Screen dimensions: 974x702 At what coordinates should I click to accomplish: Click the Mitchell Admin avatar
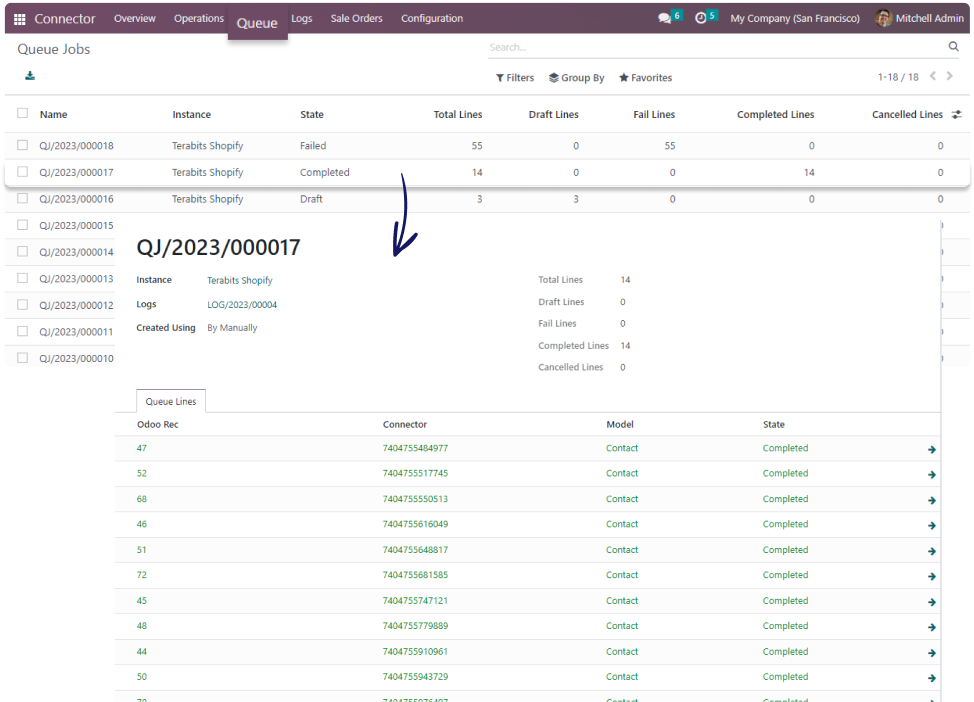(883, 19)
